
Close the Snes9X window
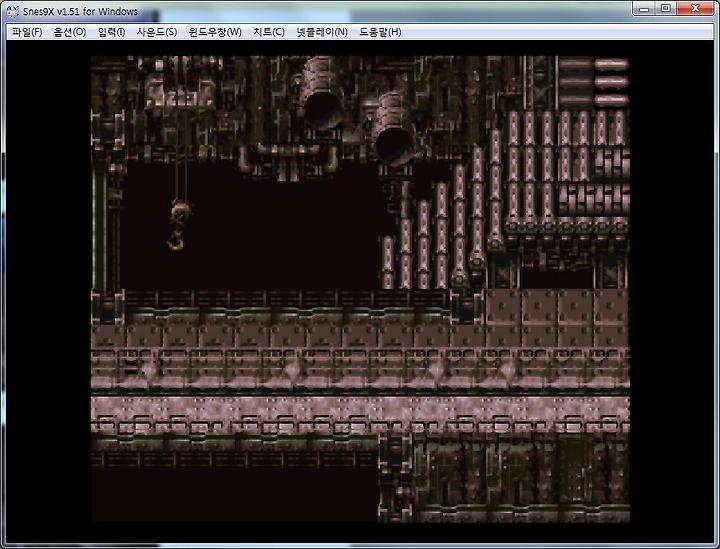pyautogui.click(x=695, y=9)
